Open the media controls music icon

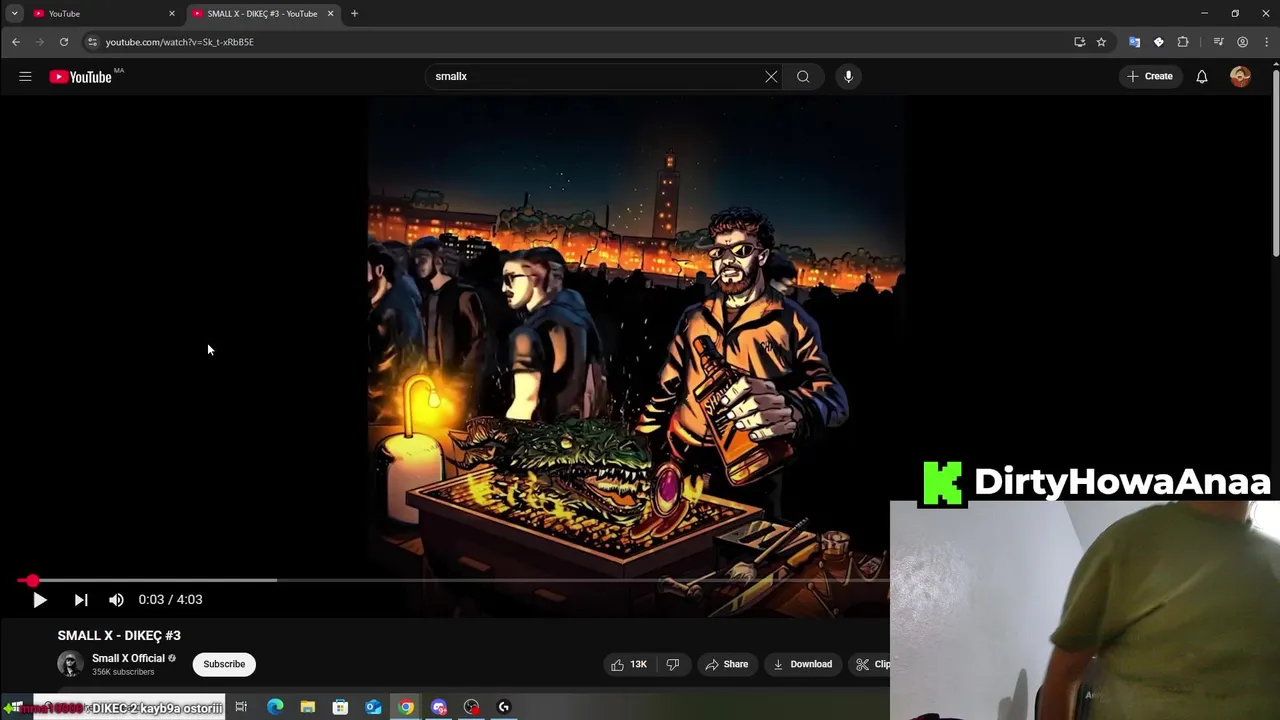1218,42
